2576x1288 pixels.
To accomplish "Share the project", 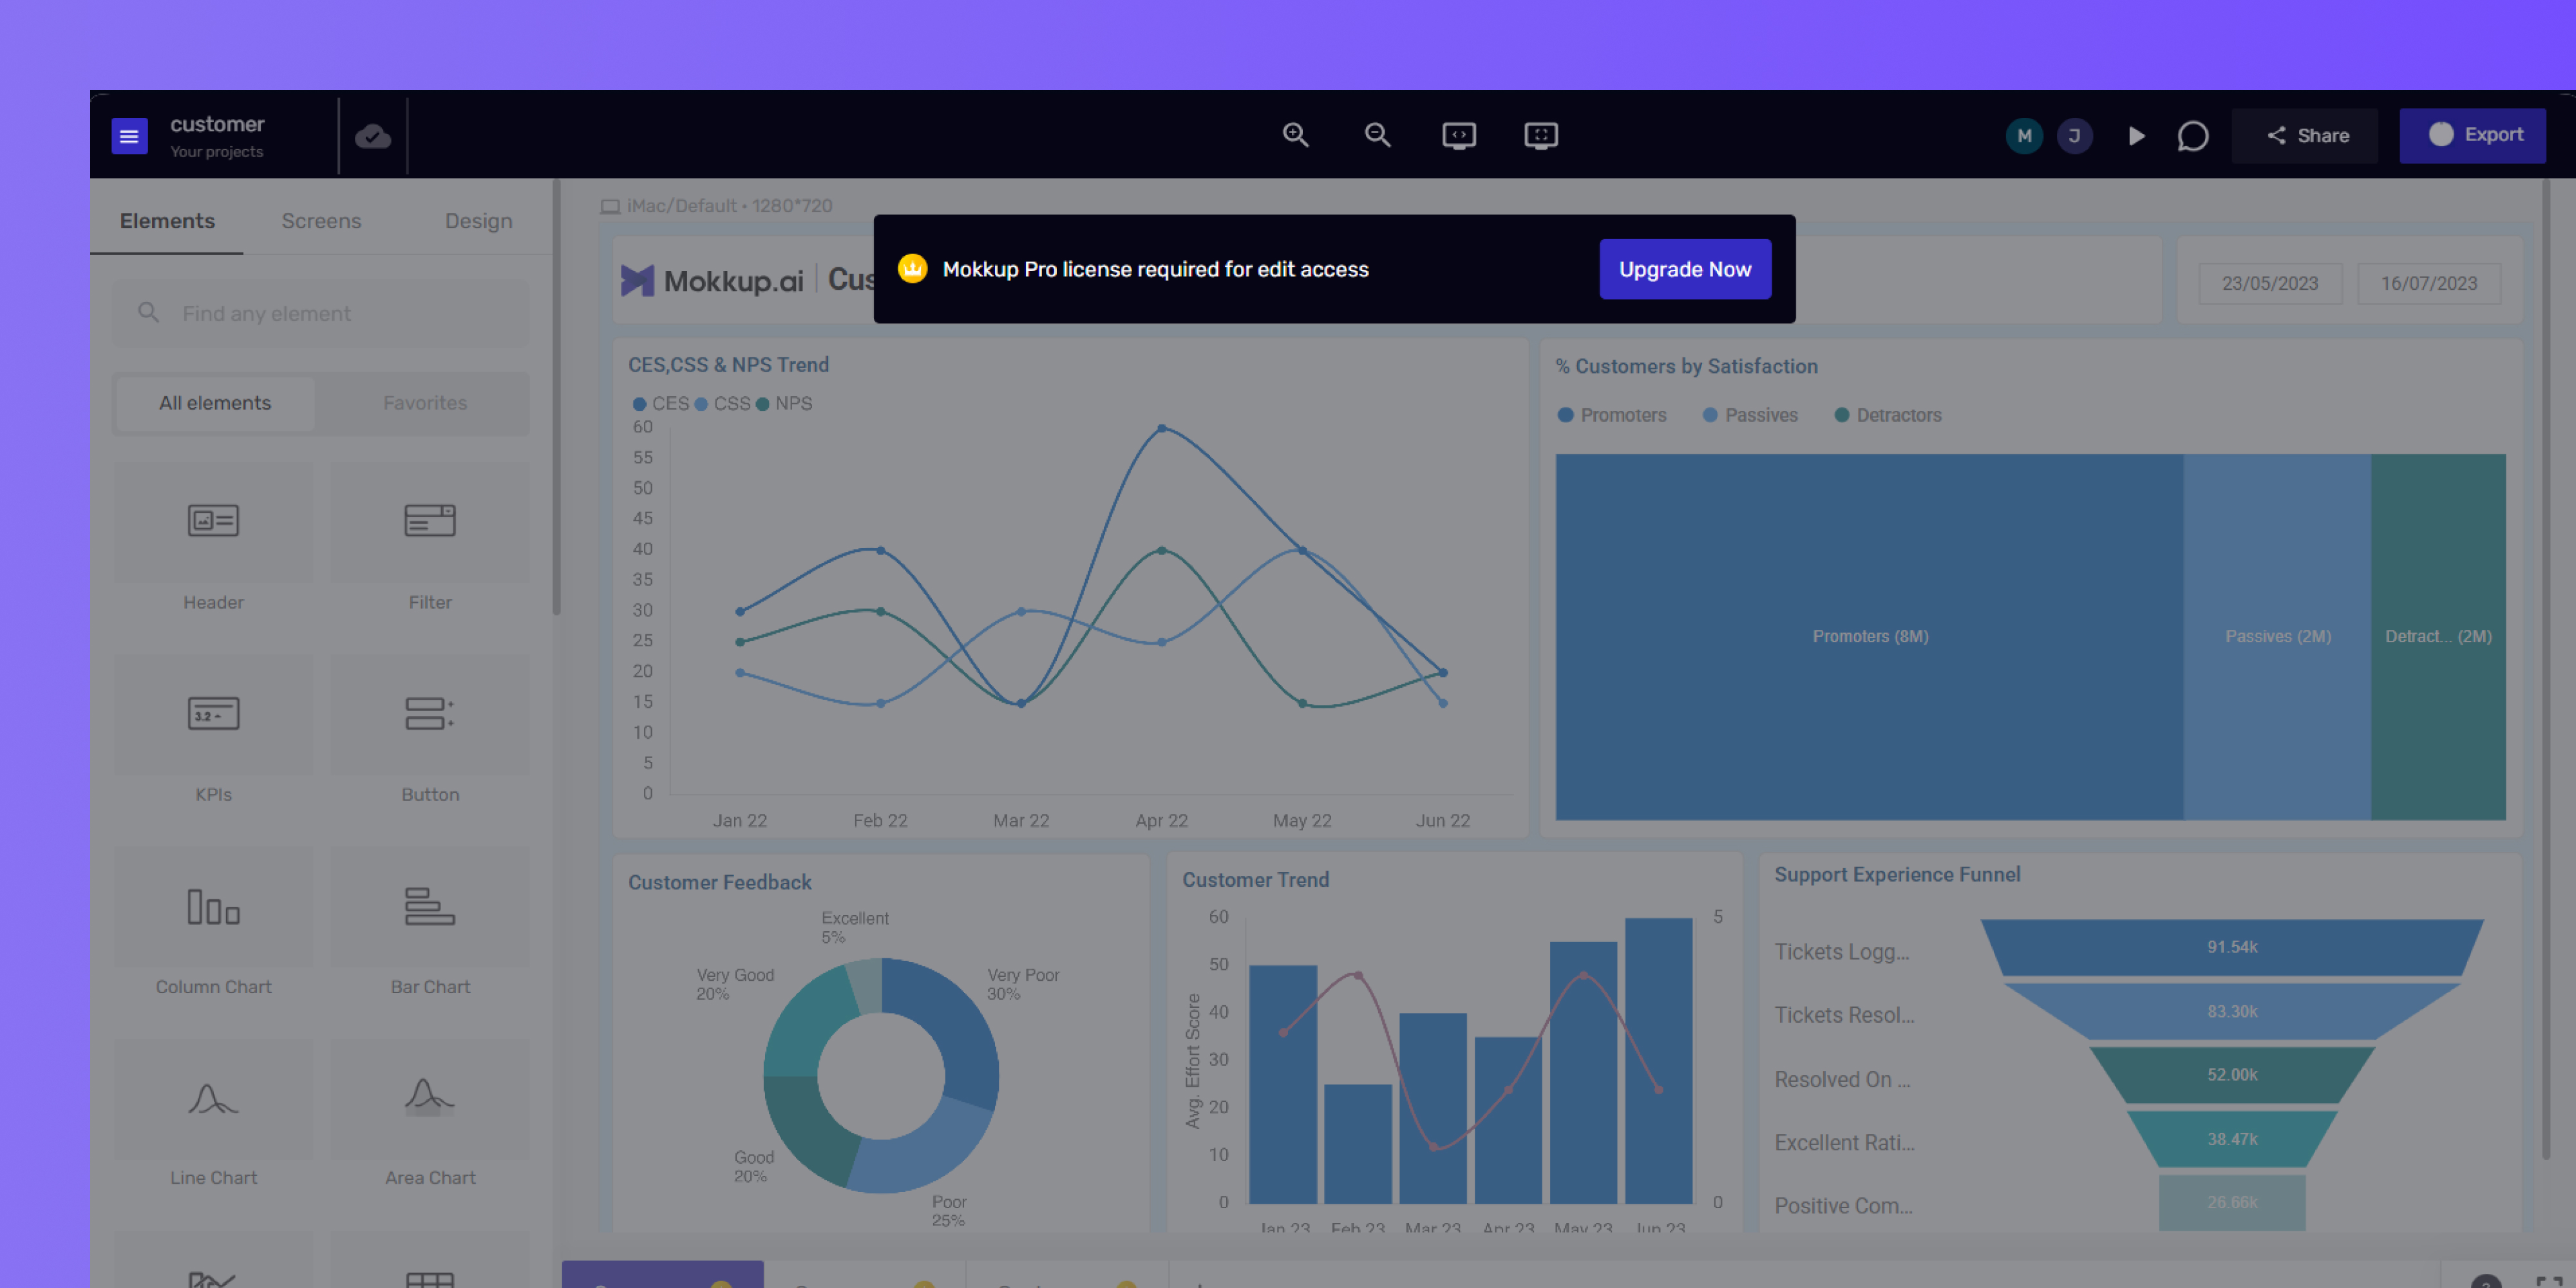I will pyautogui.click(x=2306, y=136).
